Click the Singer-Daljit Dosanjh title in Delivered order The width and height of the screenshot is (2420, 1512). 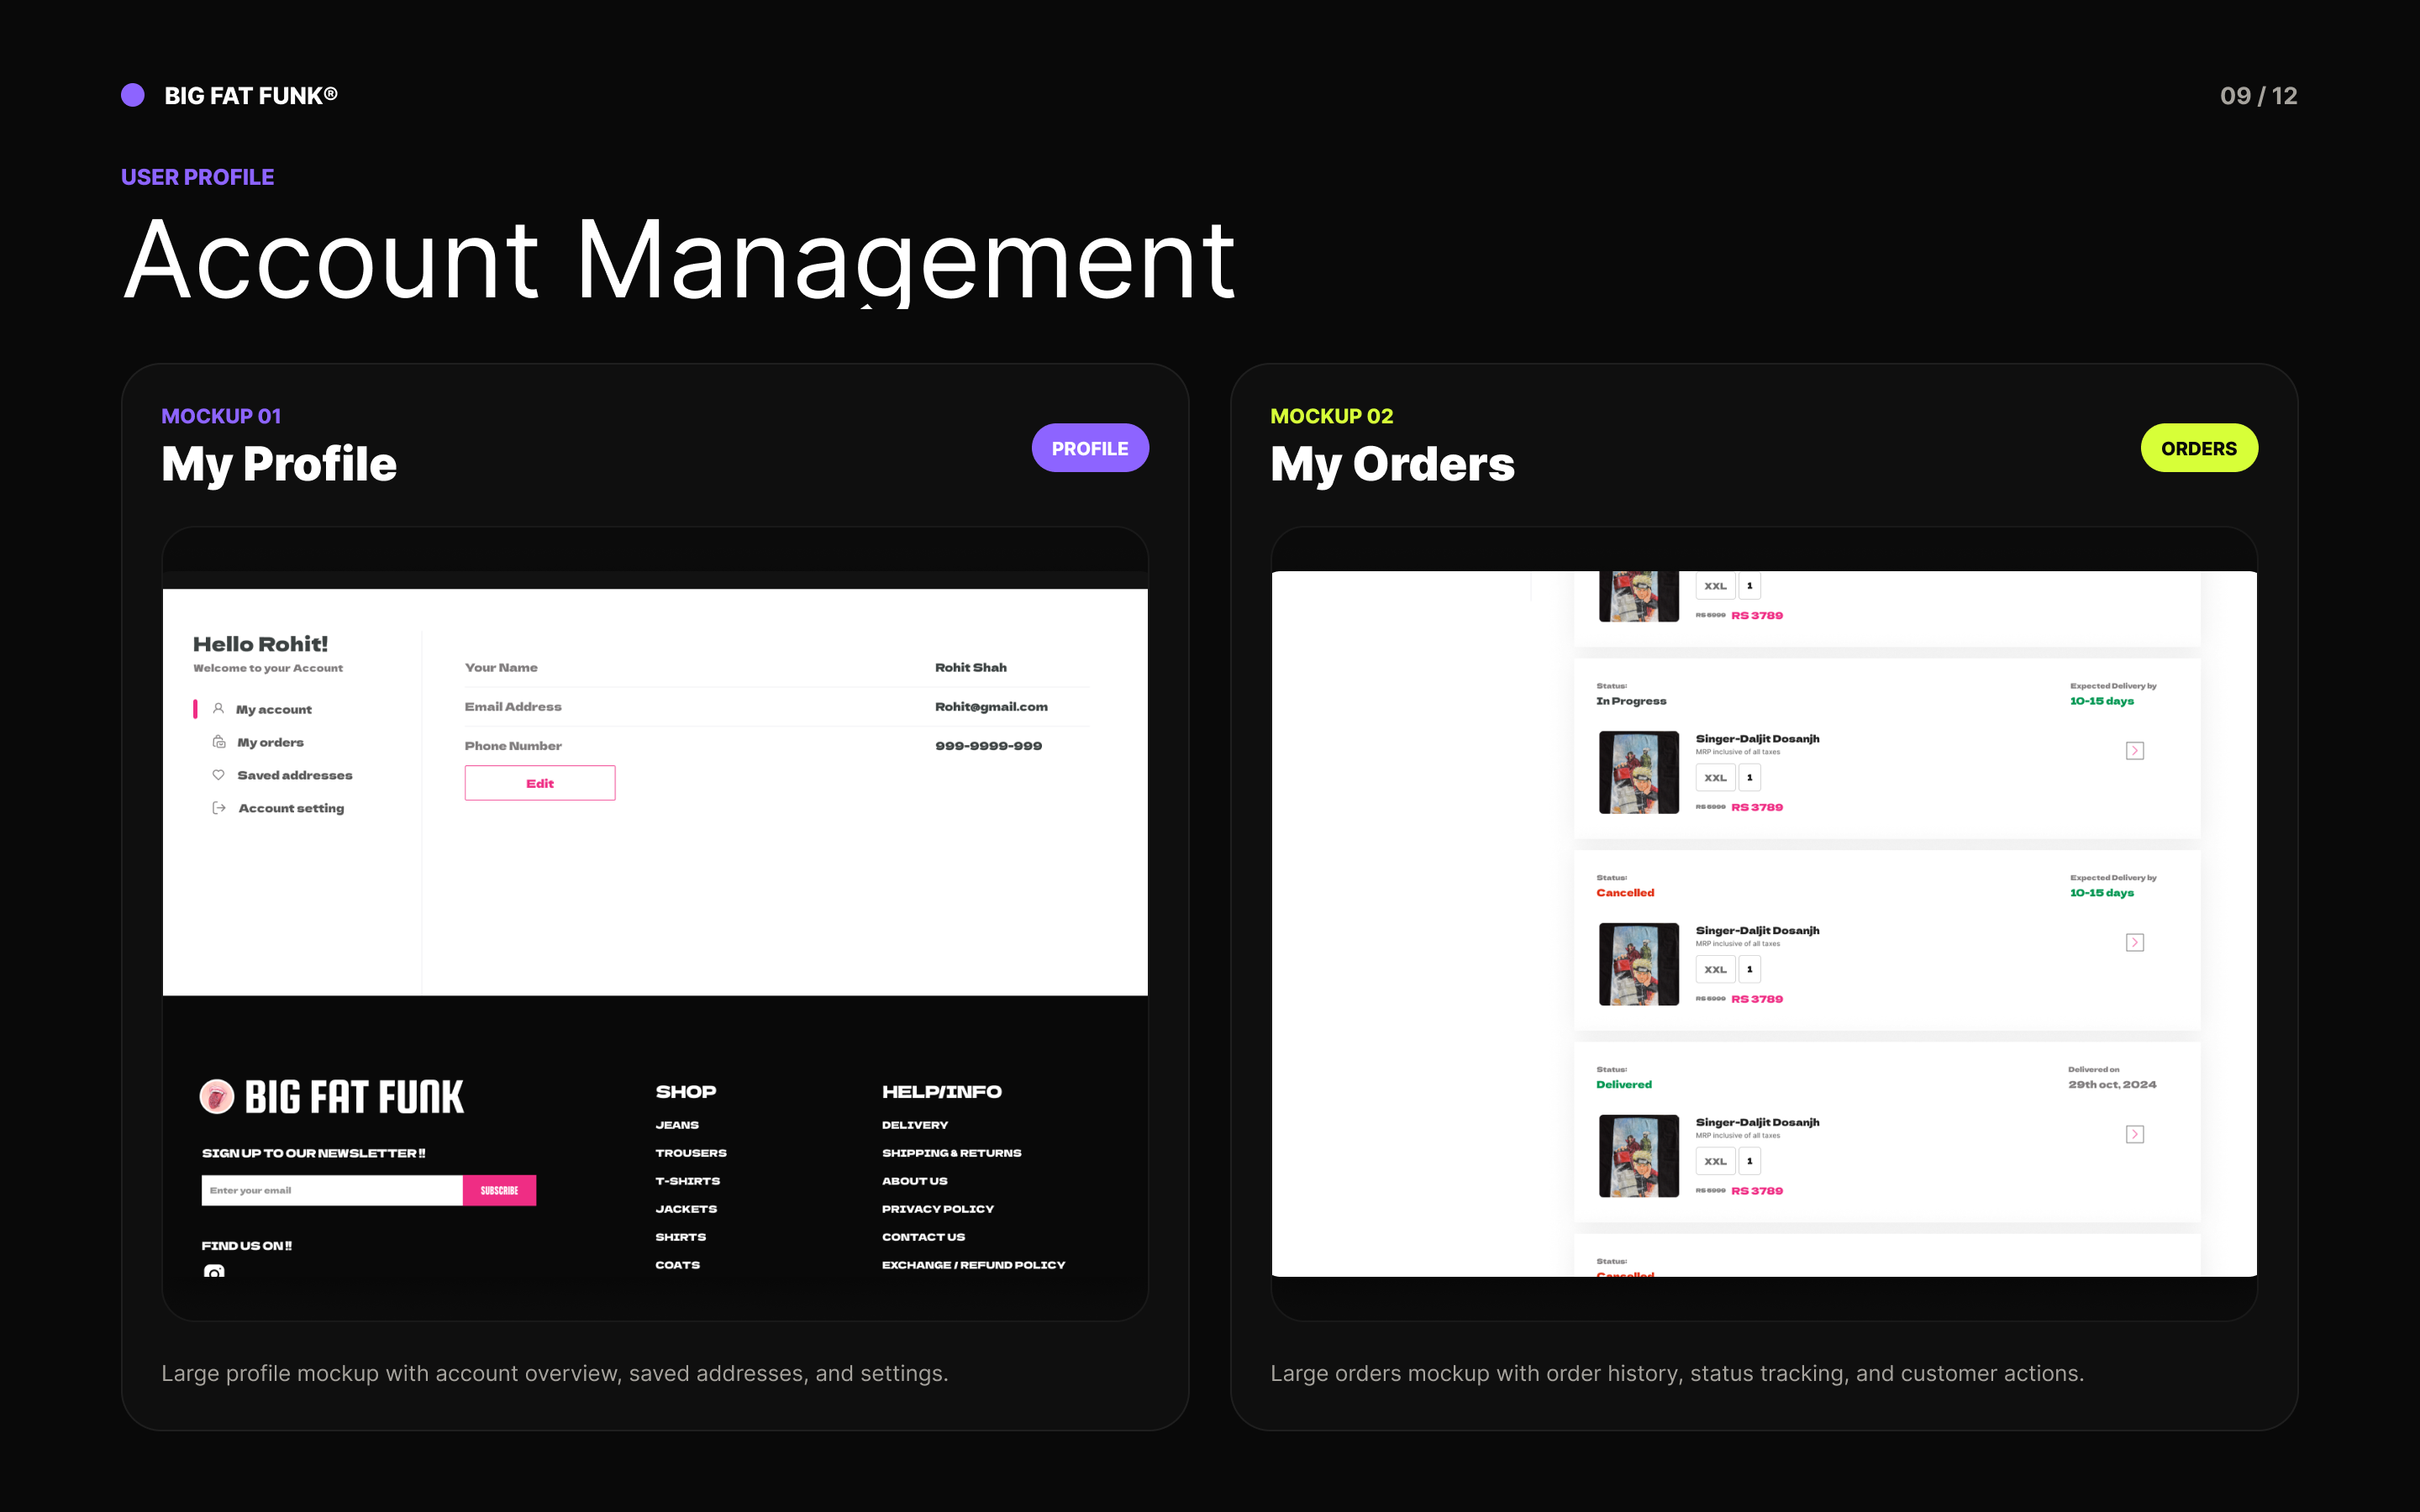click(x=1758, y=1122)
